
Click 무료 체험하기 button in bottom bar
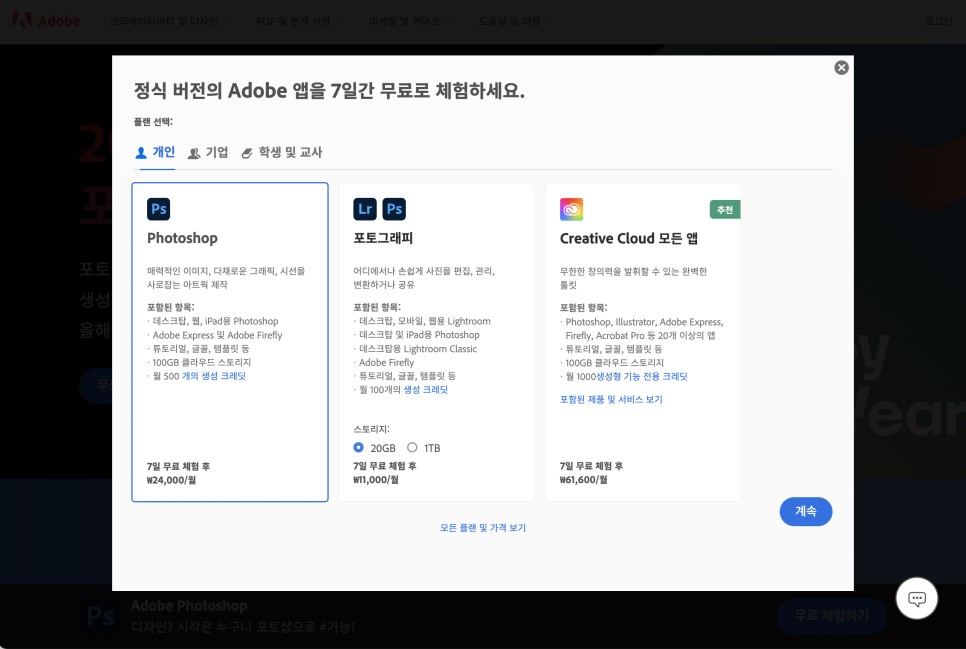(832, 615)
